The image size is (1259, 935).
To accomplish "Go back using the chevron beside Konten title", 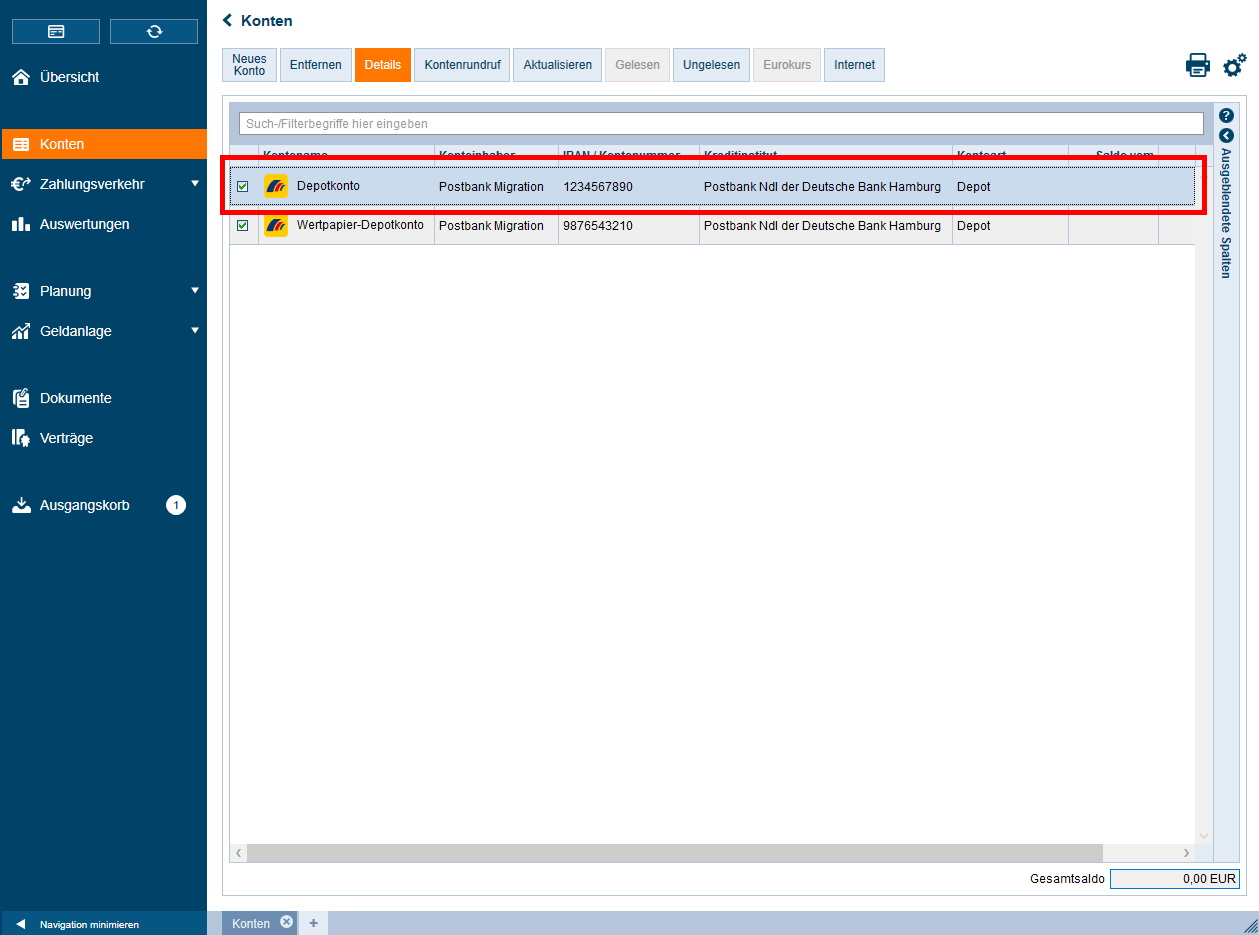I will click(227, 20).
